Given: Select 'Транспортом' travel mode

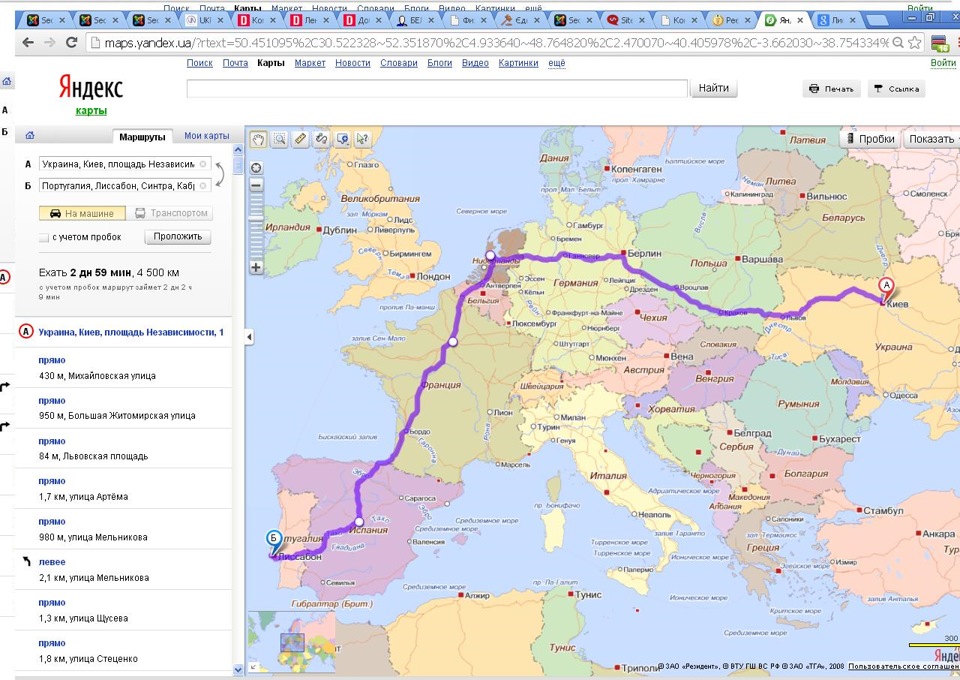Looking at the screenshot, I should pos(171,213).
